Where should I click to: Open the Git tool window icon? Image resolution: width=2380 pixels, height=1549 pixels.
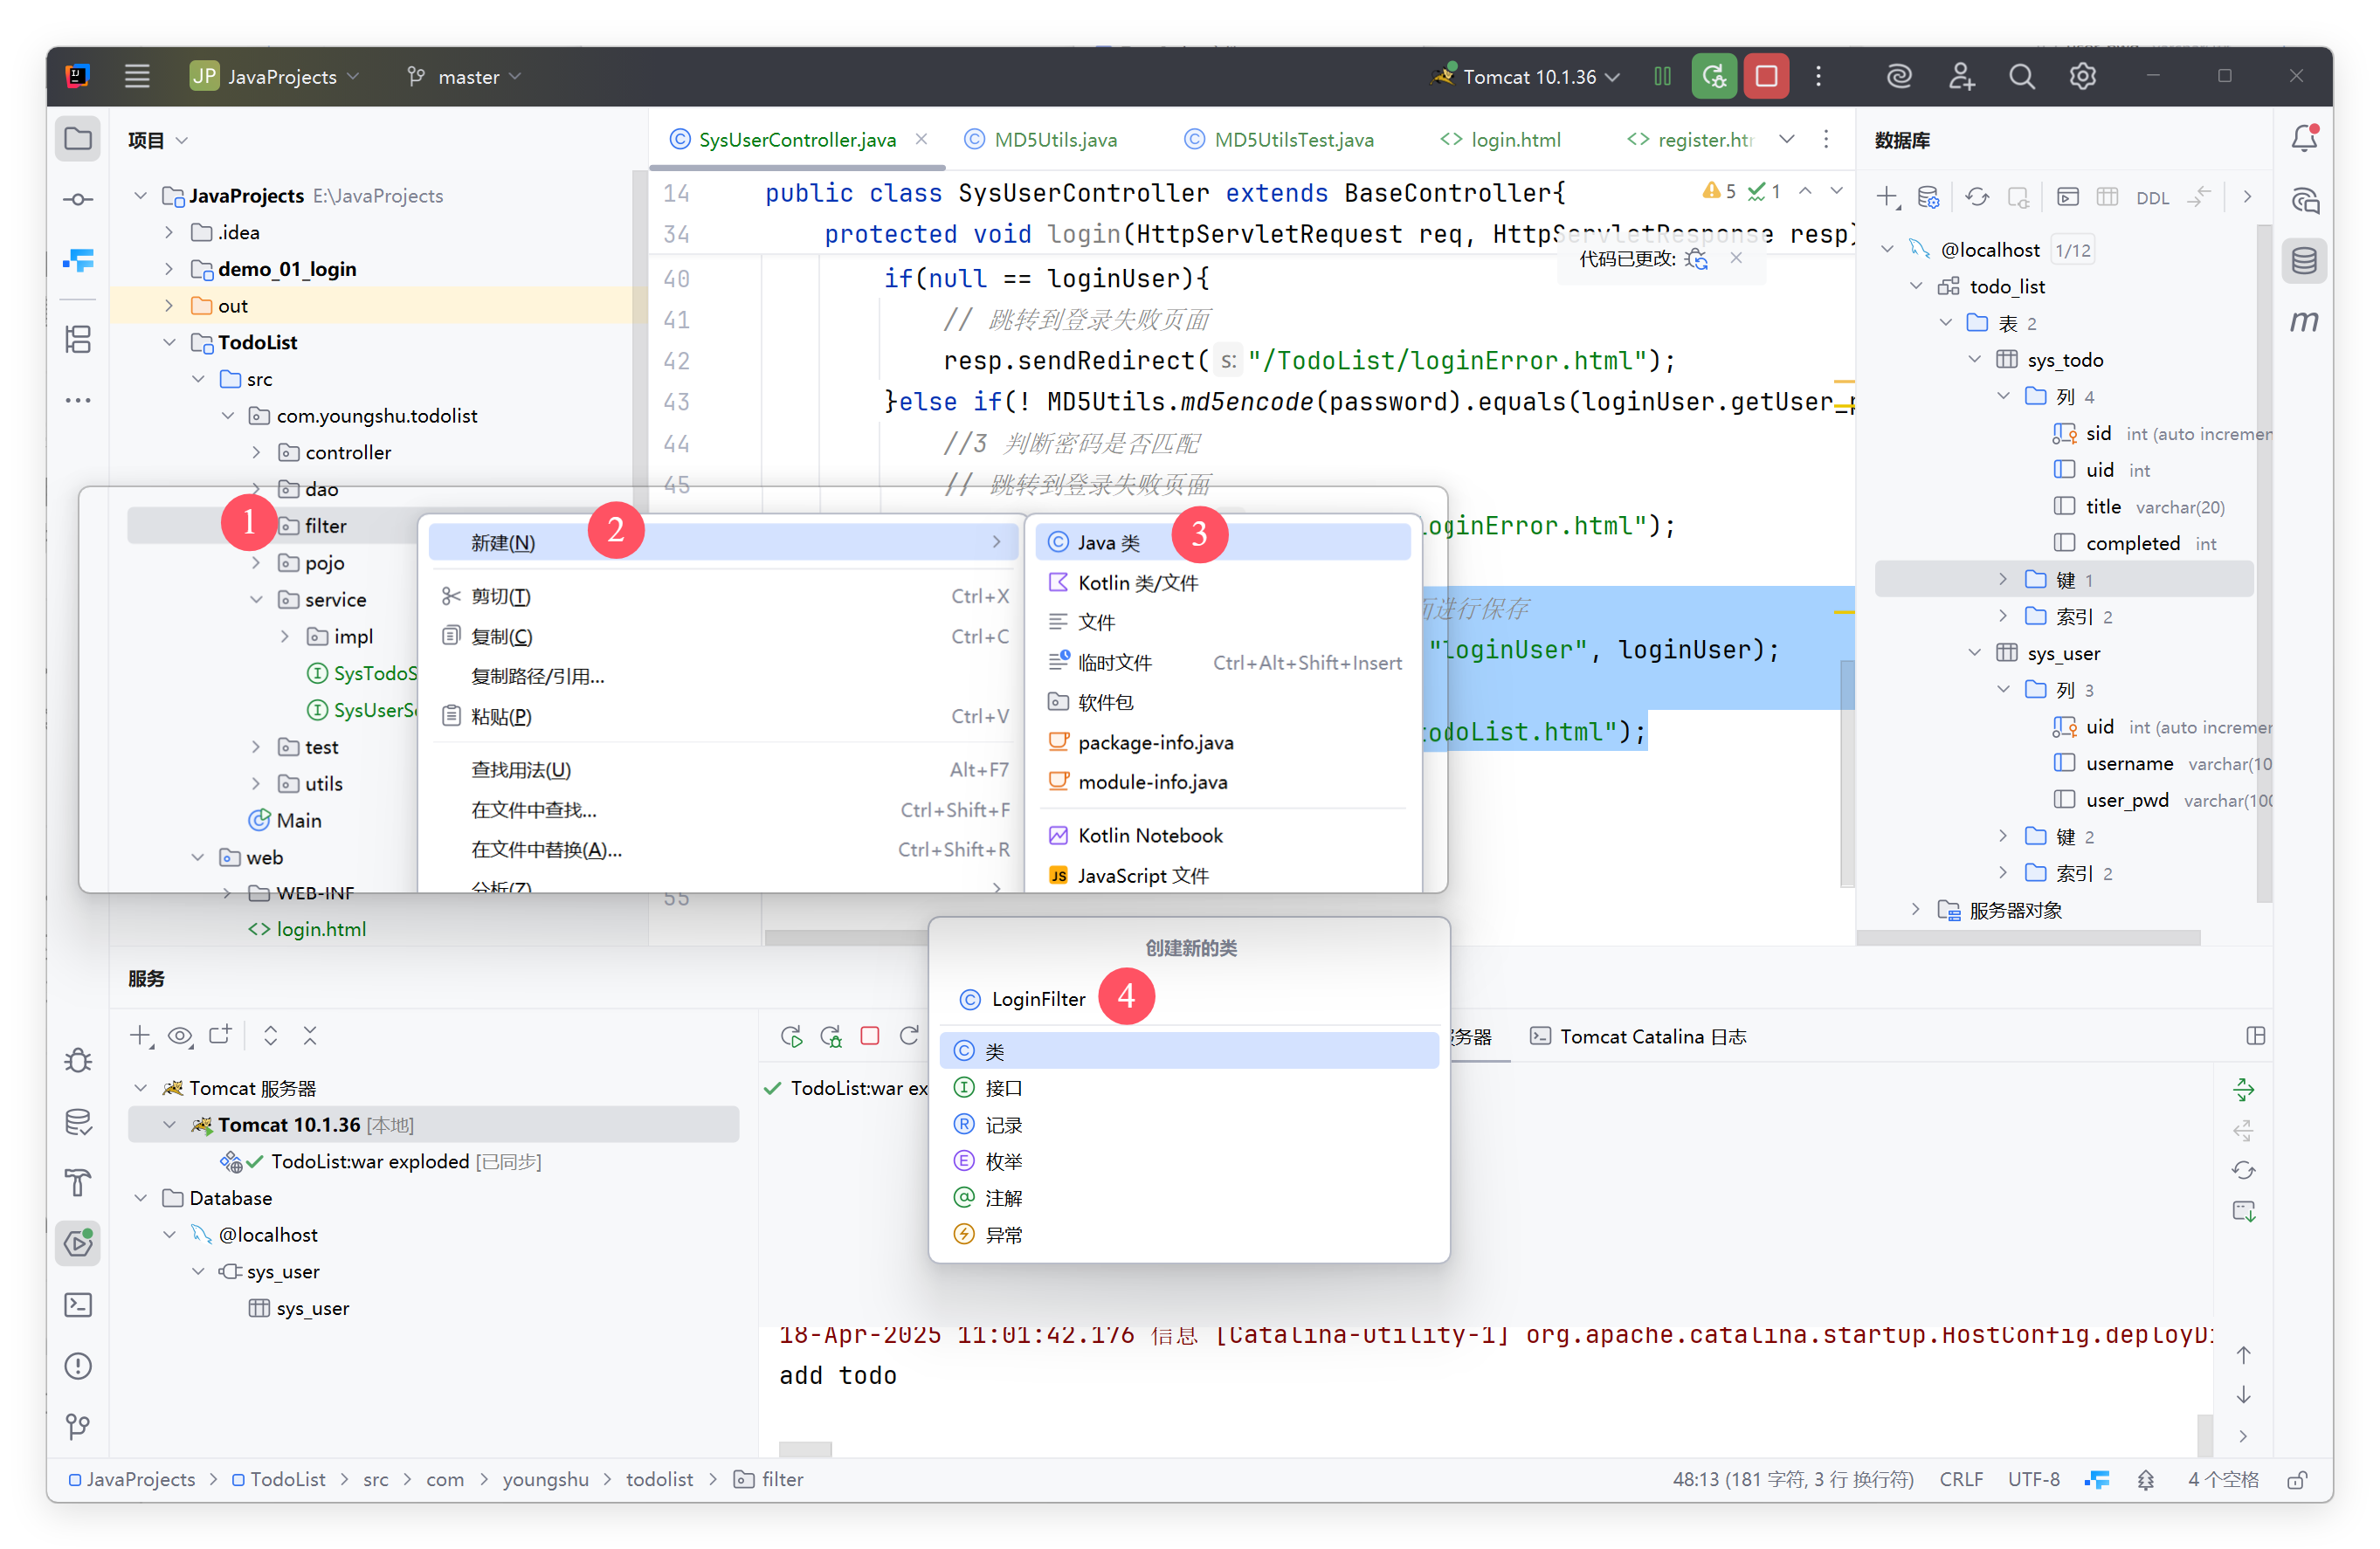pos(78,1426)
